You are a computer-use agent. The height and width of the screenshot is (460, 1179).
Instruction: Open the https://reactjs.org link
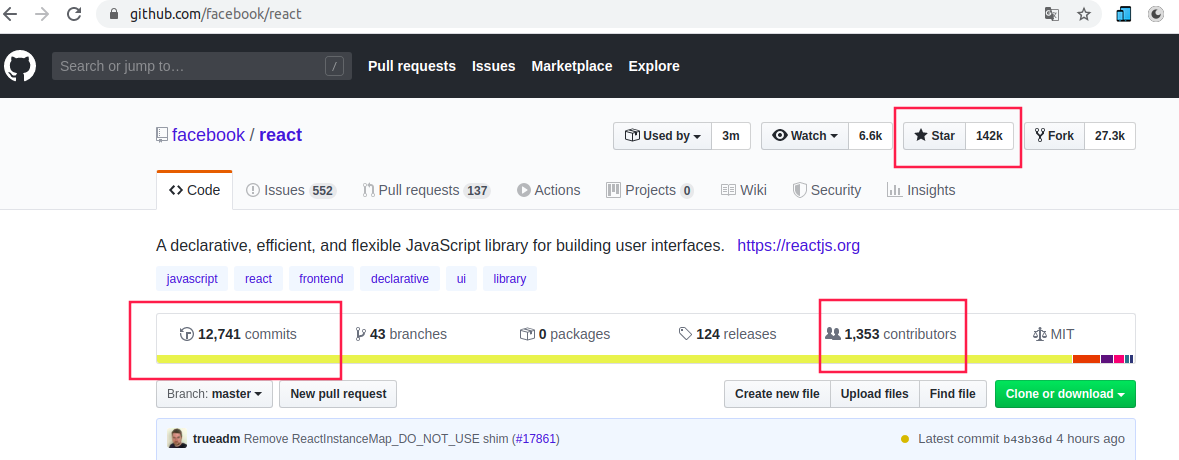pyautogui.click(x=799, y=246)
